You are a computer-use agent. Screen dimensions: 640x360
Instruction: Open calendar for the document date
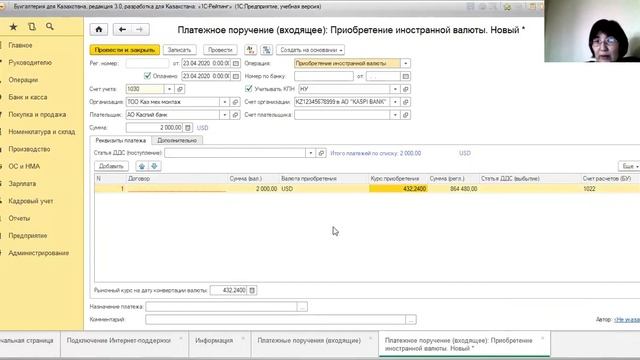coord(236,63)
